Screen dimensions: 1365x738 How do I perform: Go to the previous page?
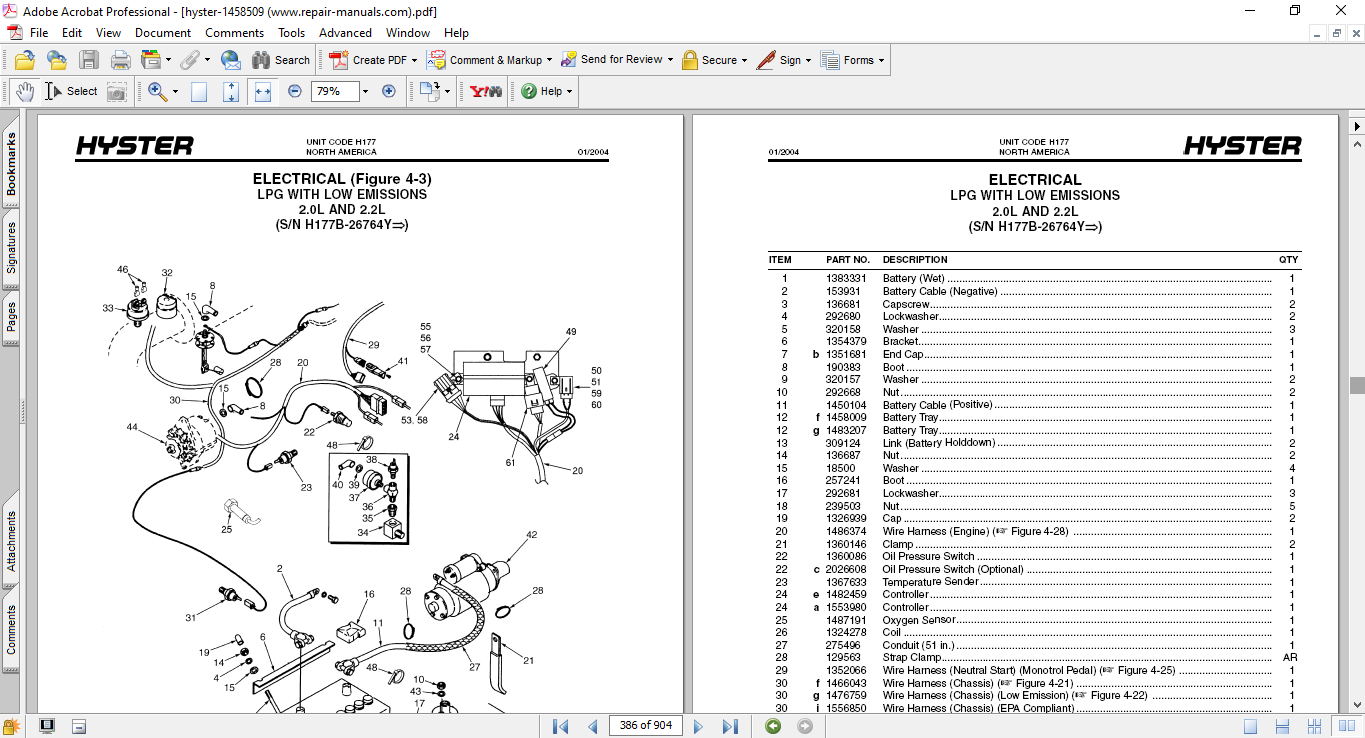pos(592,726)
